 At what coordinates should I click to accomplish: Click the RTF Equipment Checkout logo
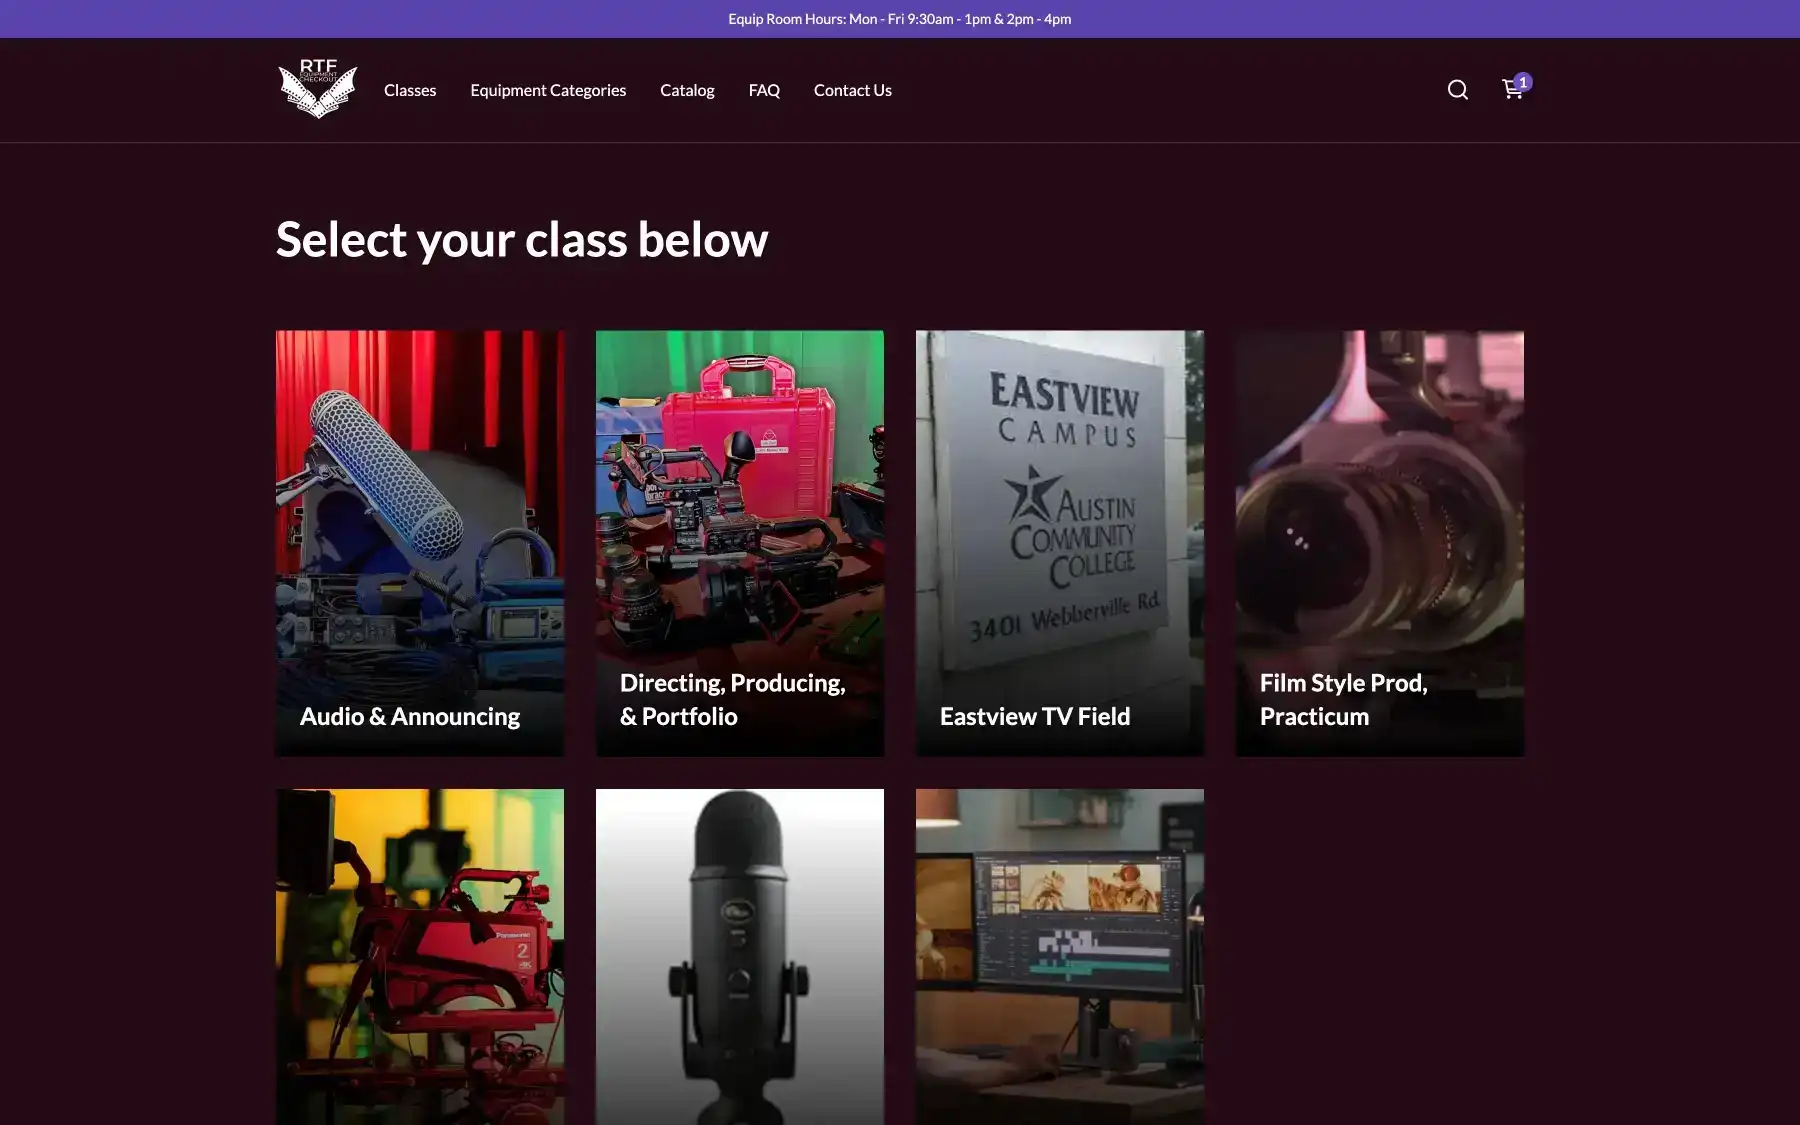tap(317, 89)
